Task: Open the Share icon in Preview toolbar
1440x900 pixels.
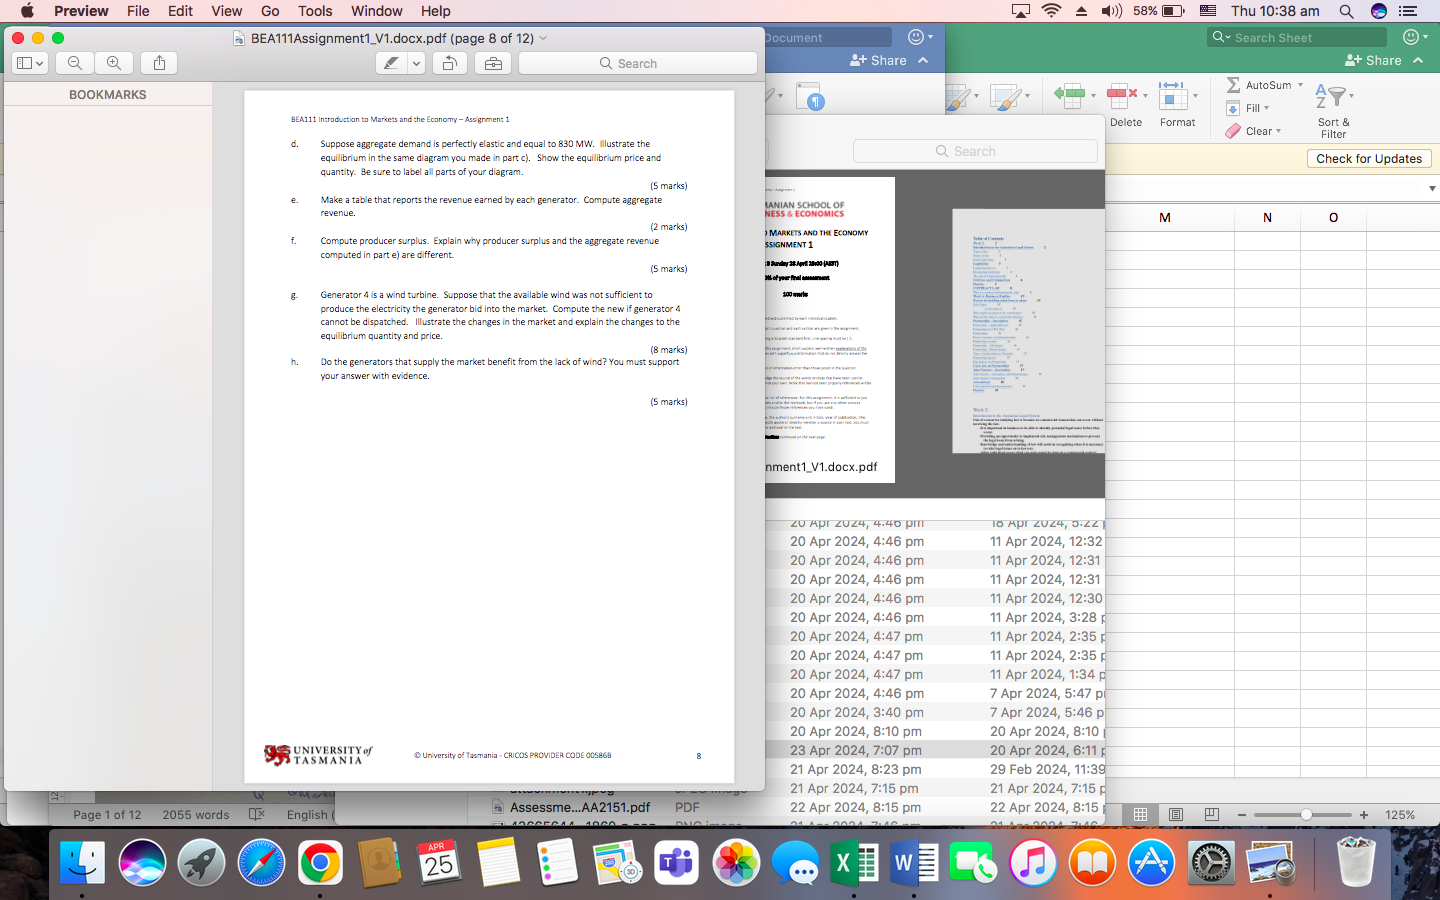Action: click(x=158, y=62)
